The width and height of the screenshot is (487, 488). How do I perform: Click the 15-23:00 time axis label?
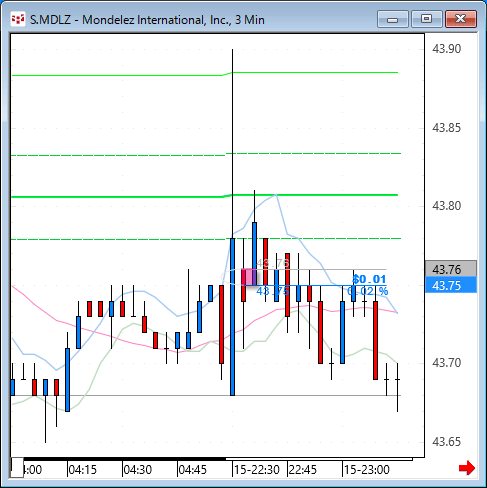click(x=366, y=470)
